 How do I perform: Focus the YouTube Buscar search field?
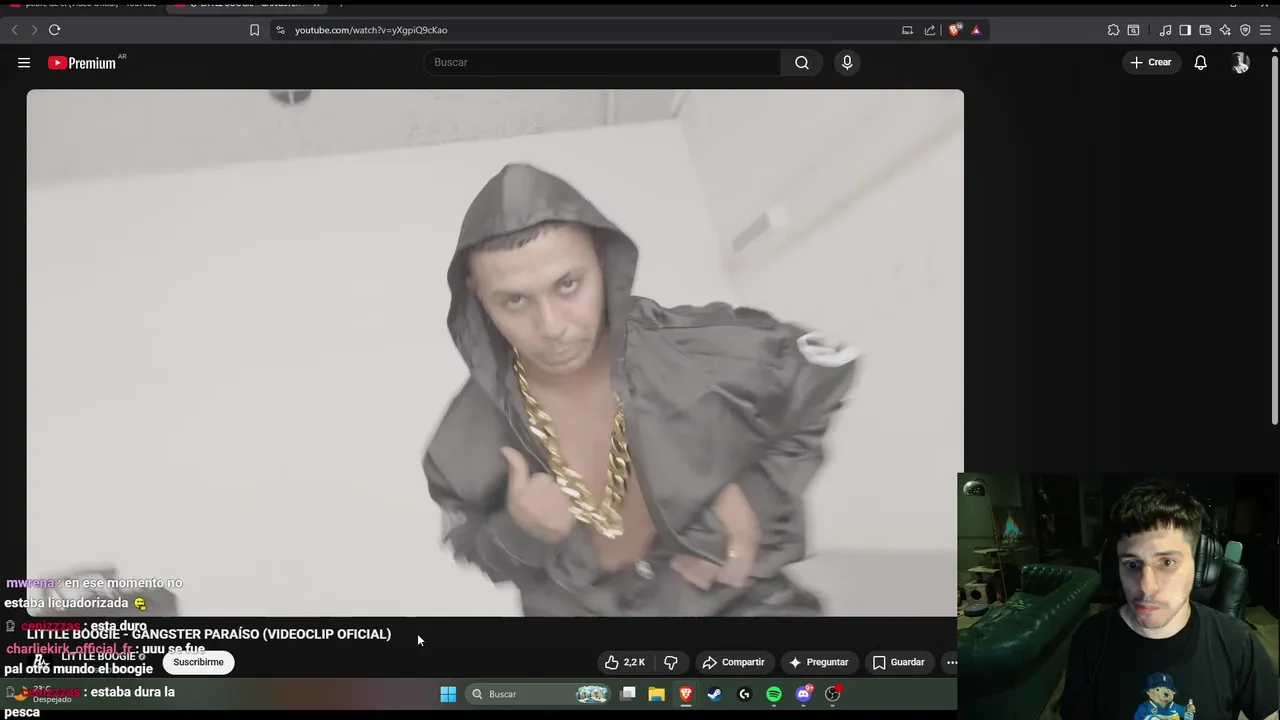click(602, 62)
